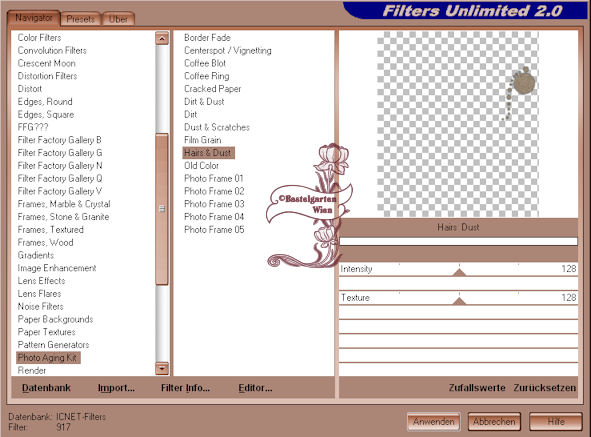
Task: Click the scroll down arrow in category list
Action: click(x=162, y=368)
